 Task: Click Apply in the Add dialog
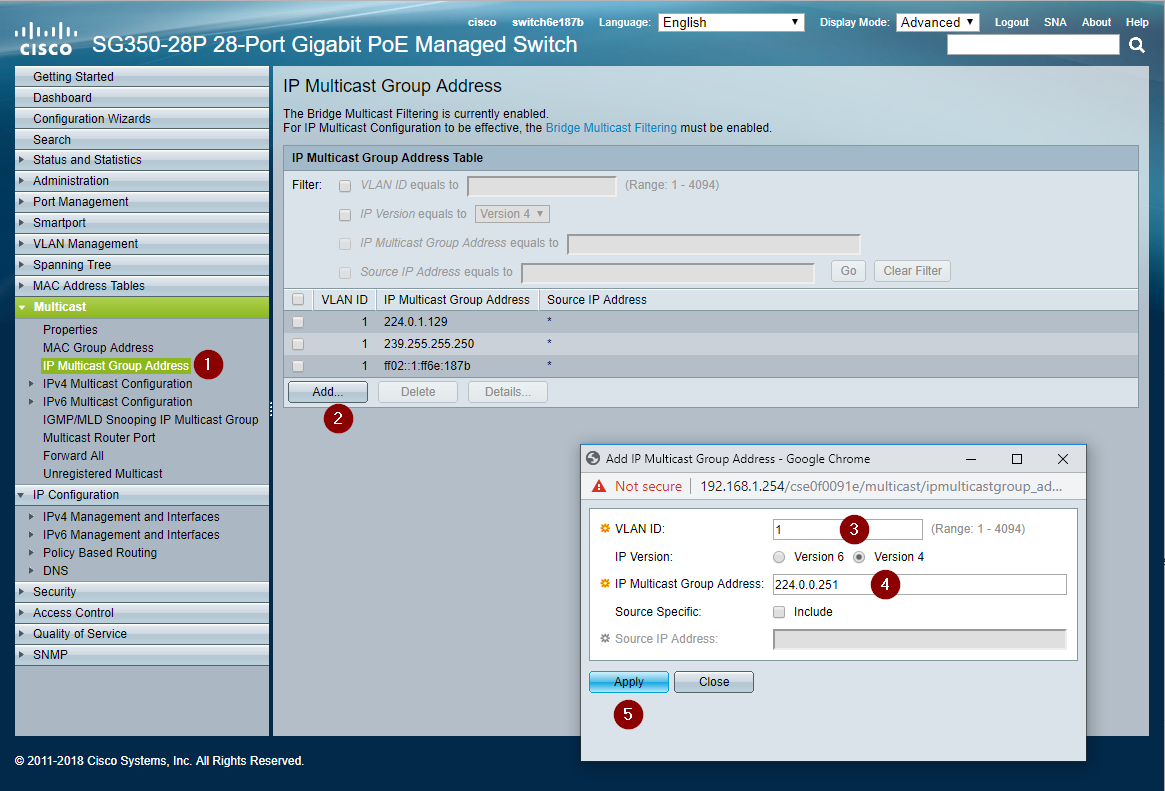pyautogui.click(x=629, y=682)
